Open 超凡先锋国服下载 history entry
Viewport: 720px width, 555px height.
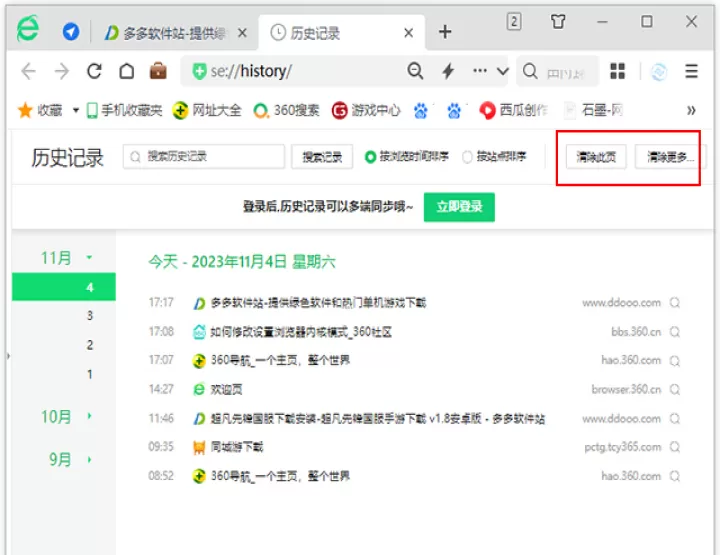click(377, 419)
